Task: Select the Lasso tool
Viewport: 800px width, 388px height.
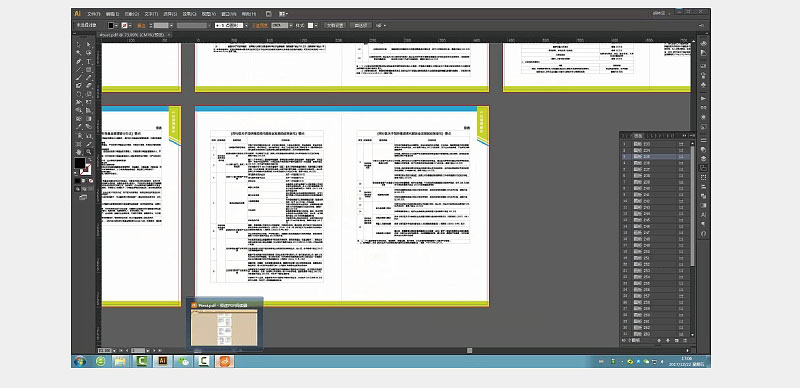Action: coord(89,53)
